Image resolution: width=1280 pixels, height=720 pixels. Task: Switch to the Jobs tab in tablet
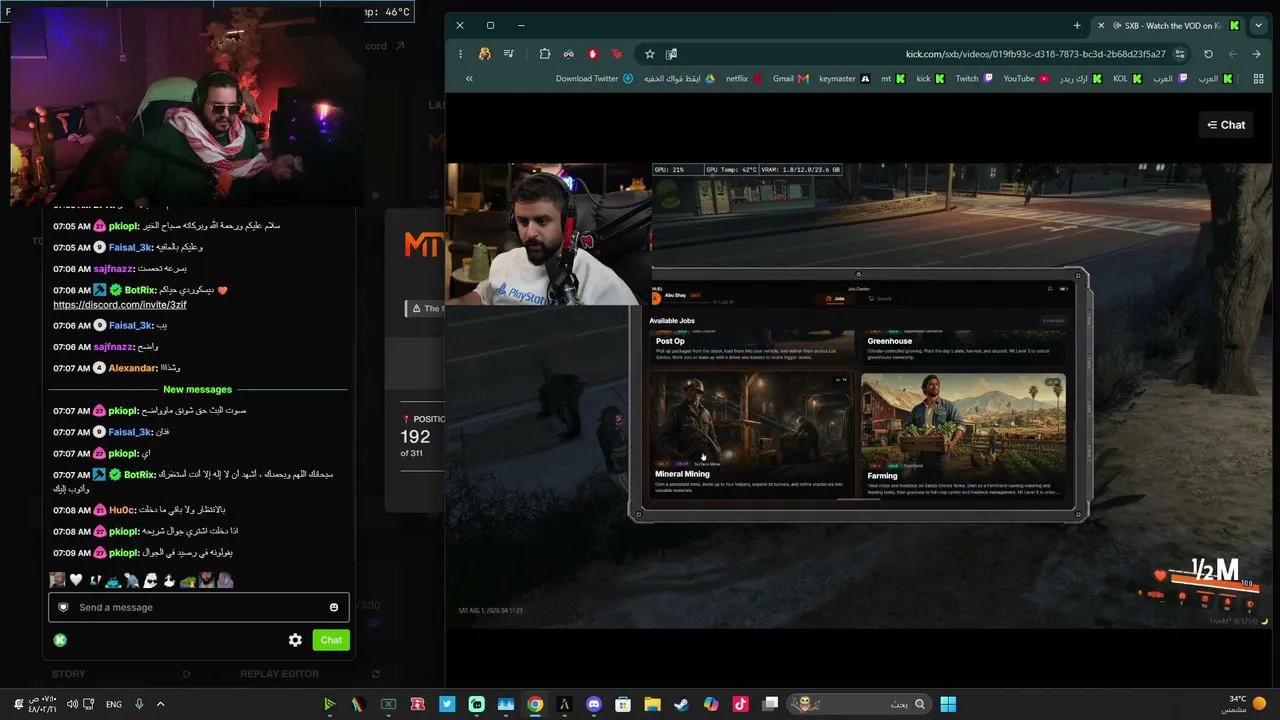click(833, 298)
